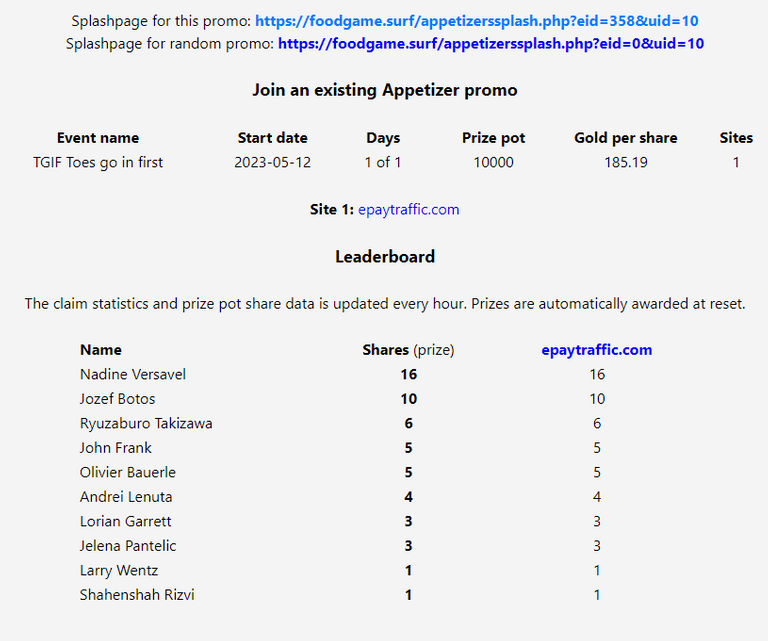Click Jelena Pantelic's name

point(128,546)
